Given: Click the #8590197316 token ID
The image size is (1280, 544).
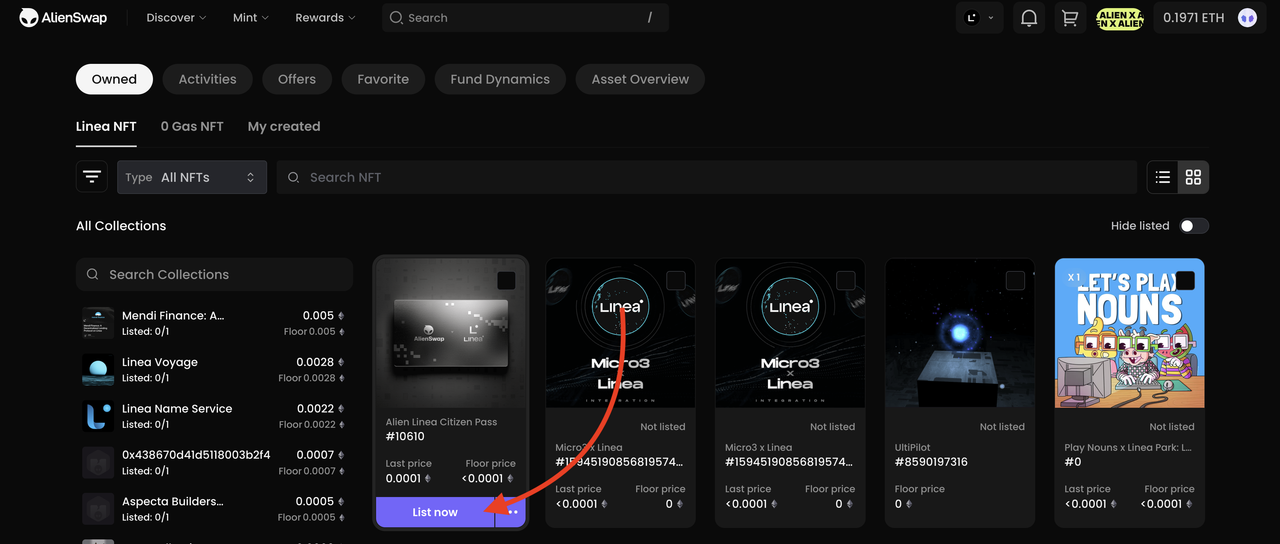Looking at the screenshot, I should (x=931, y=462).
